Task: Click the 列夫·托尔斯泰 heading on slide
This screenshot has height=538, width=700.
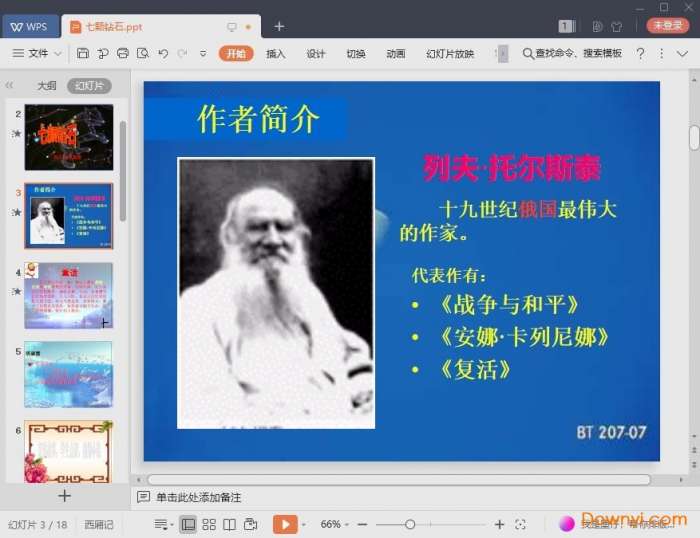Action: click(512, 168)
